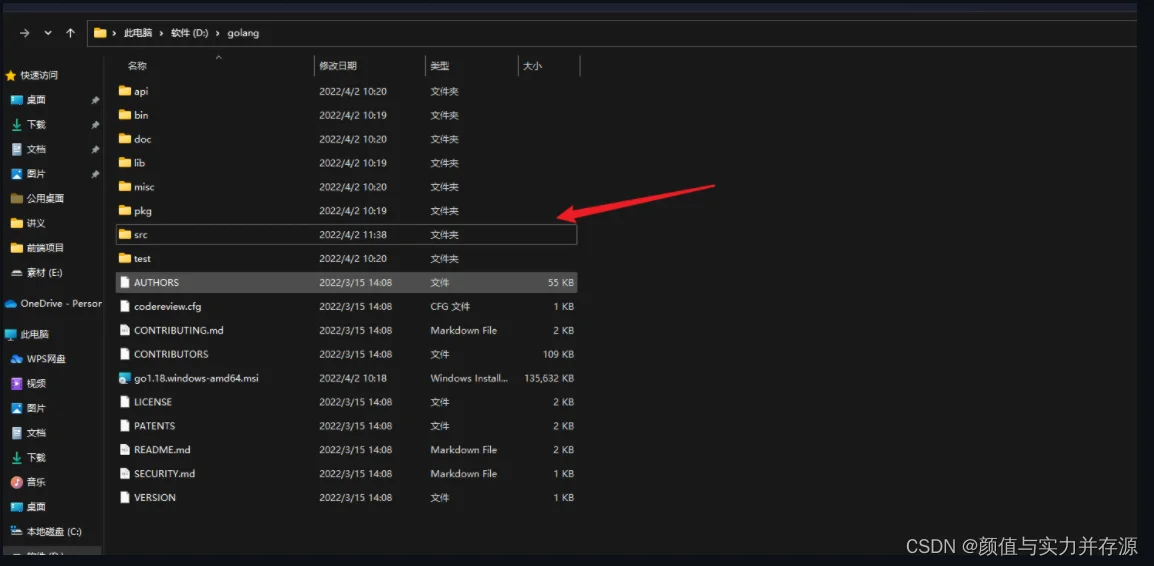Screen dimensions: 1154x566
Task: Open pinned 文档 under quick access
Action: (36, 149)
